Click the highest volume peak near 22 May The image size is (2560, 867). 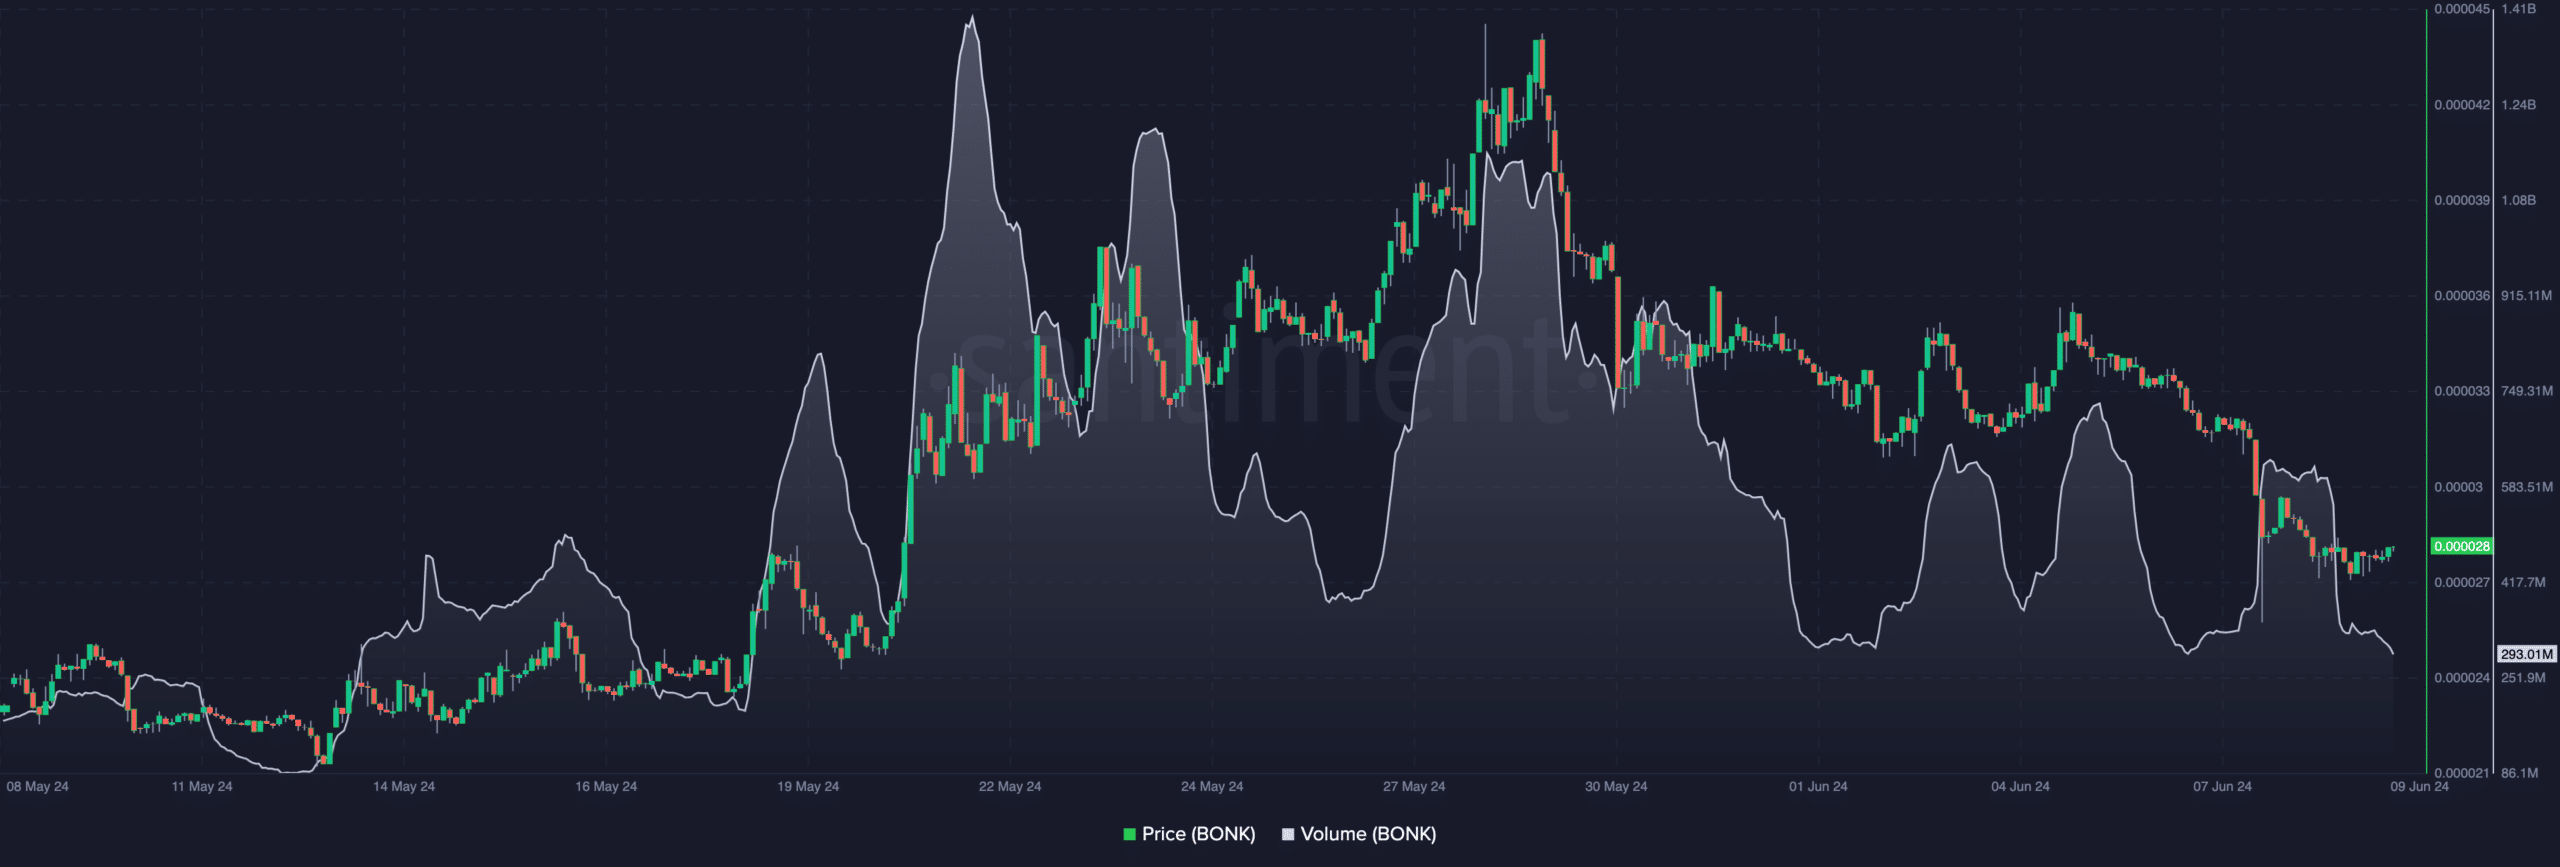click(x=971, y=18)
